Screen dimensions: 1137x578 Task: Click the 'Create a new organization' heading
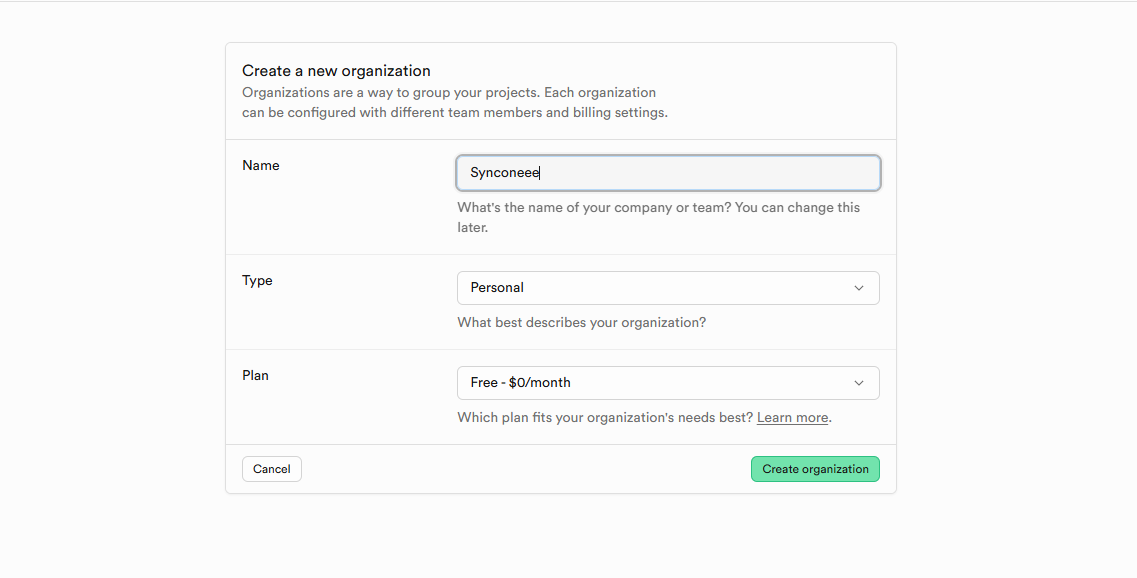tap(336, 71)
